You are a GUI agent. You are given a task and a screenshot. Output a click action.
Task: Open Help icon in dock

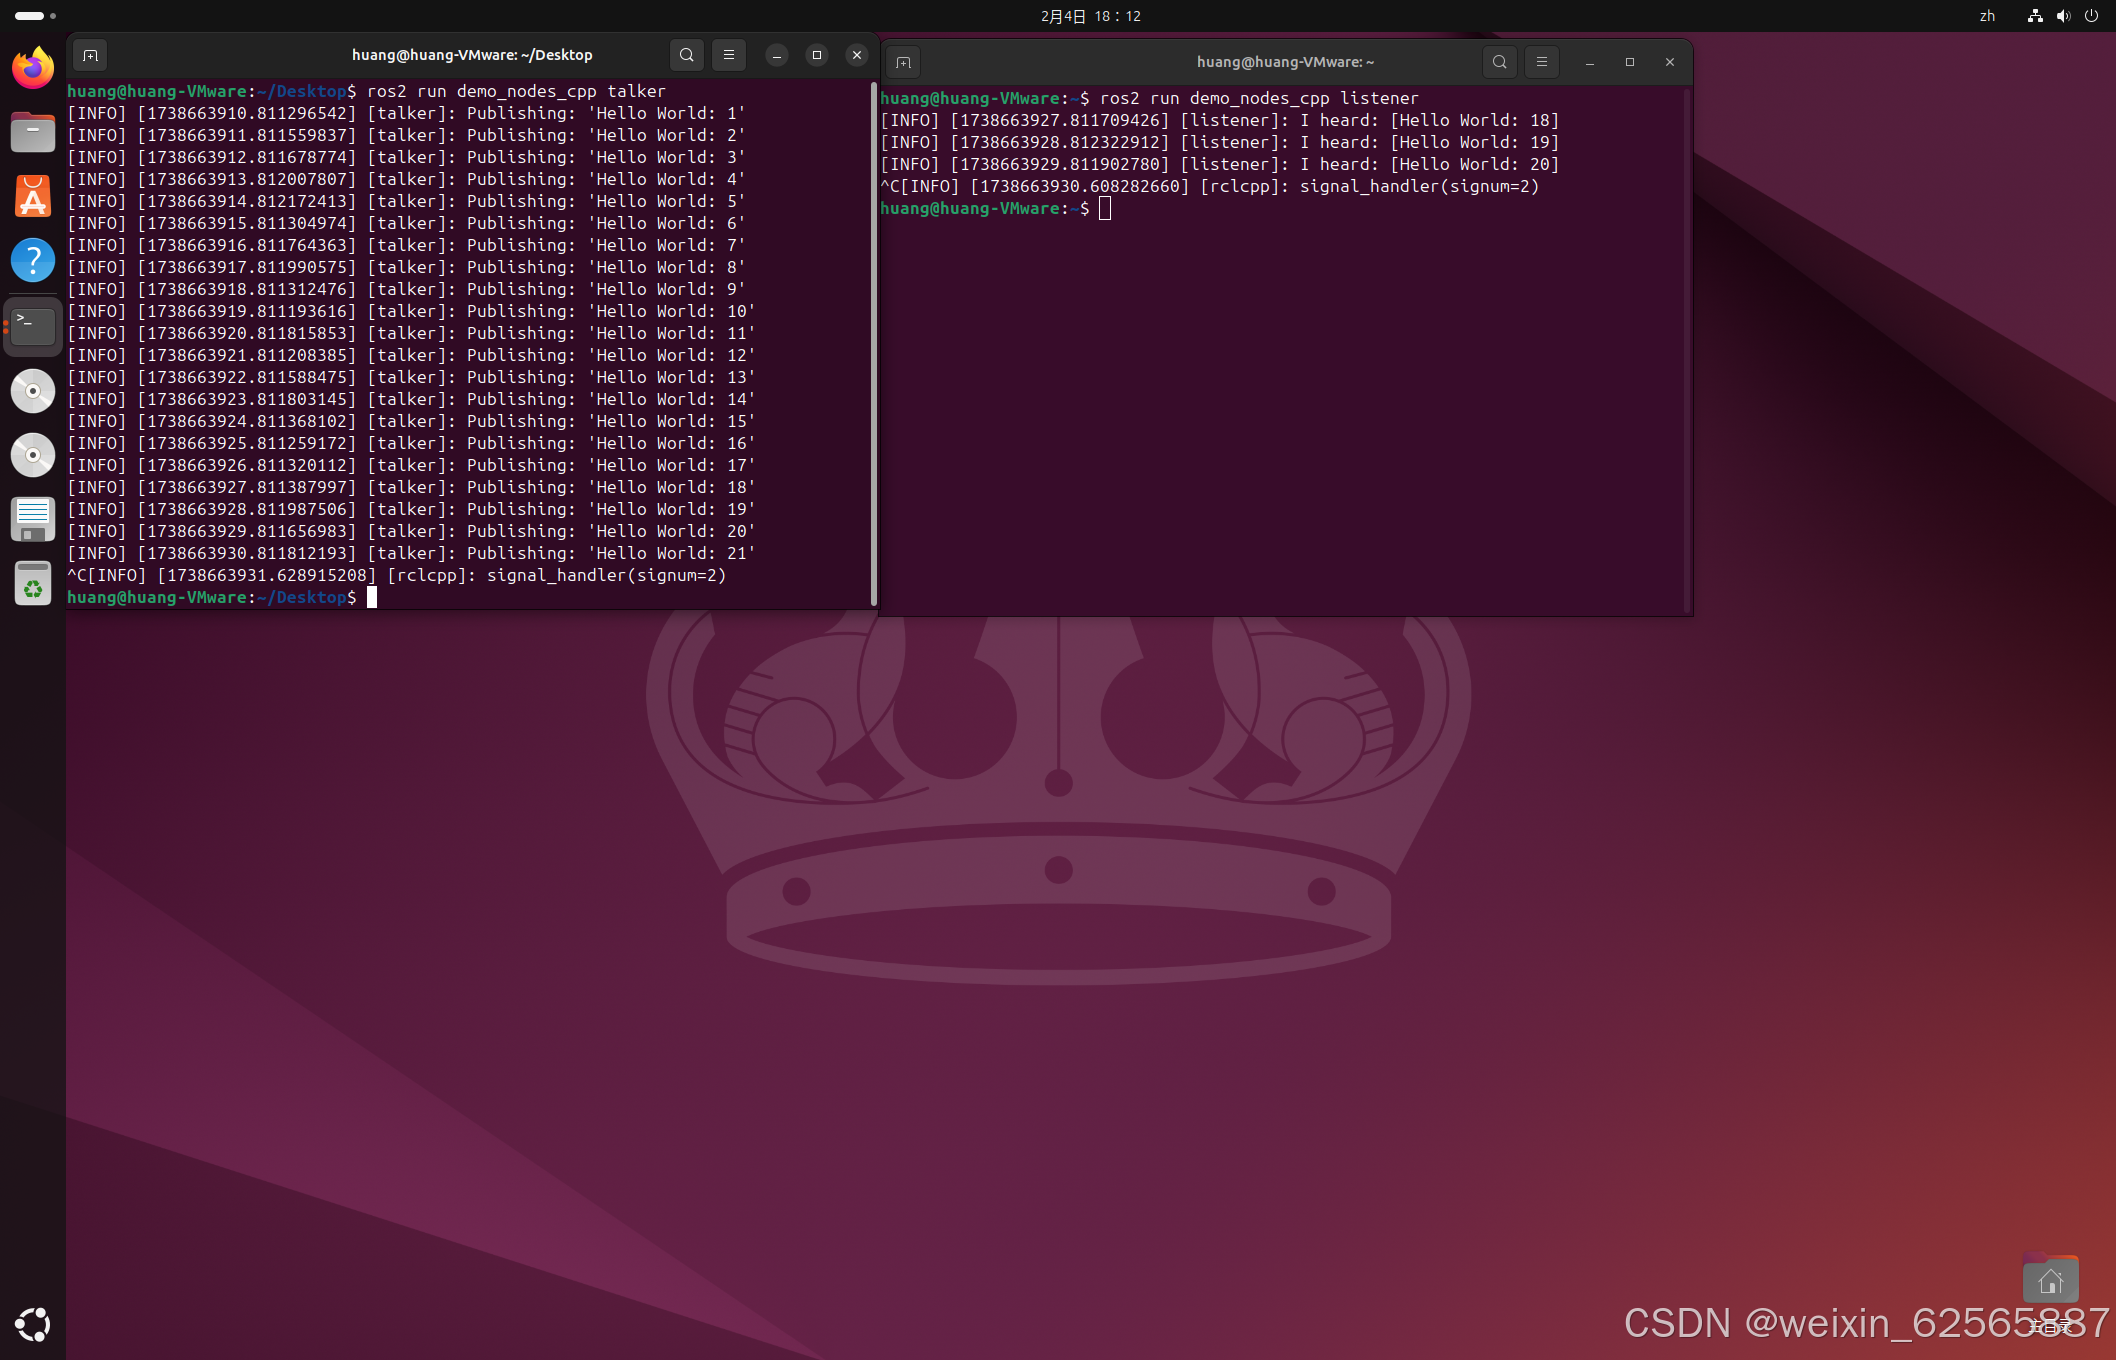coord(33,261)
